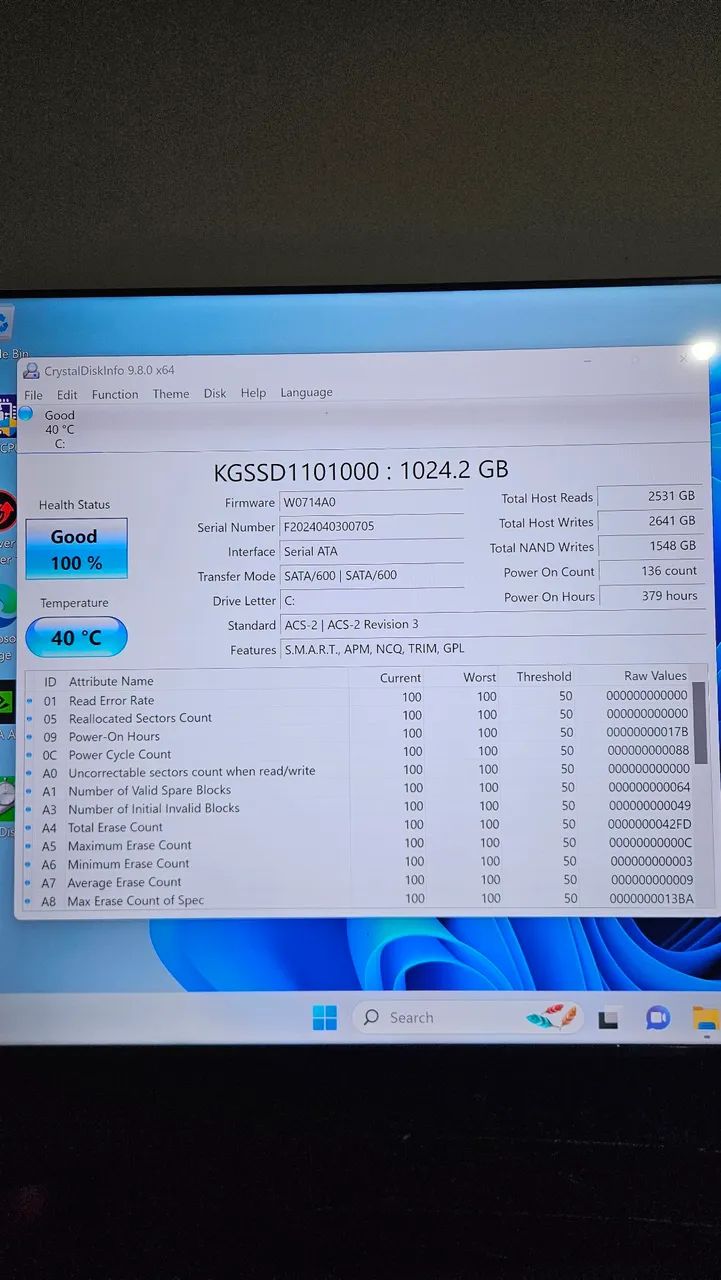Open the Chat icon on the taskbar

point(657,1018)
